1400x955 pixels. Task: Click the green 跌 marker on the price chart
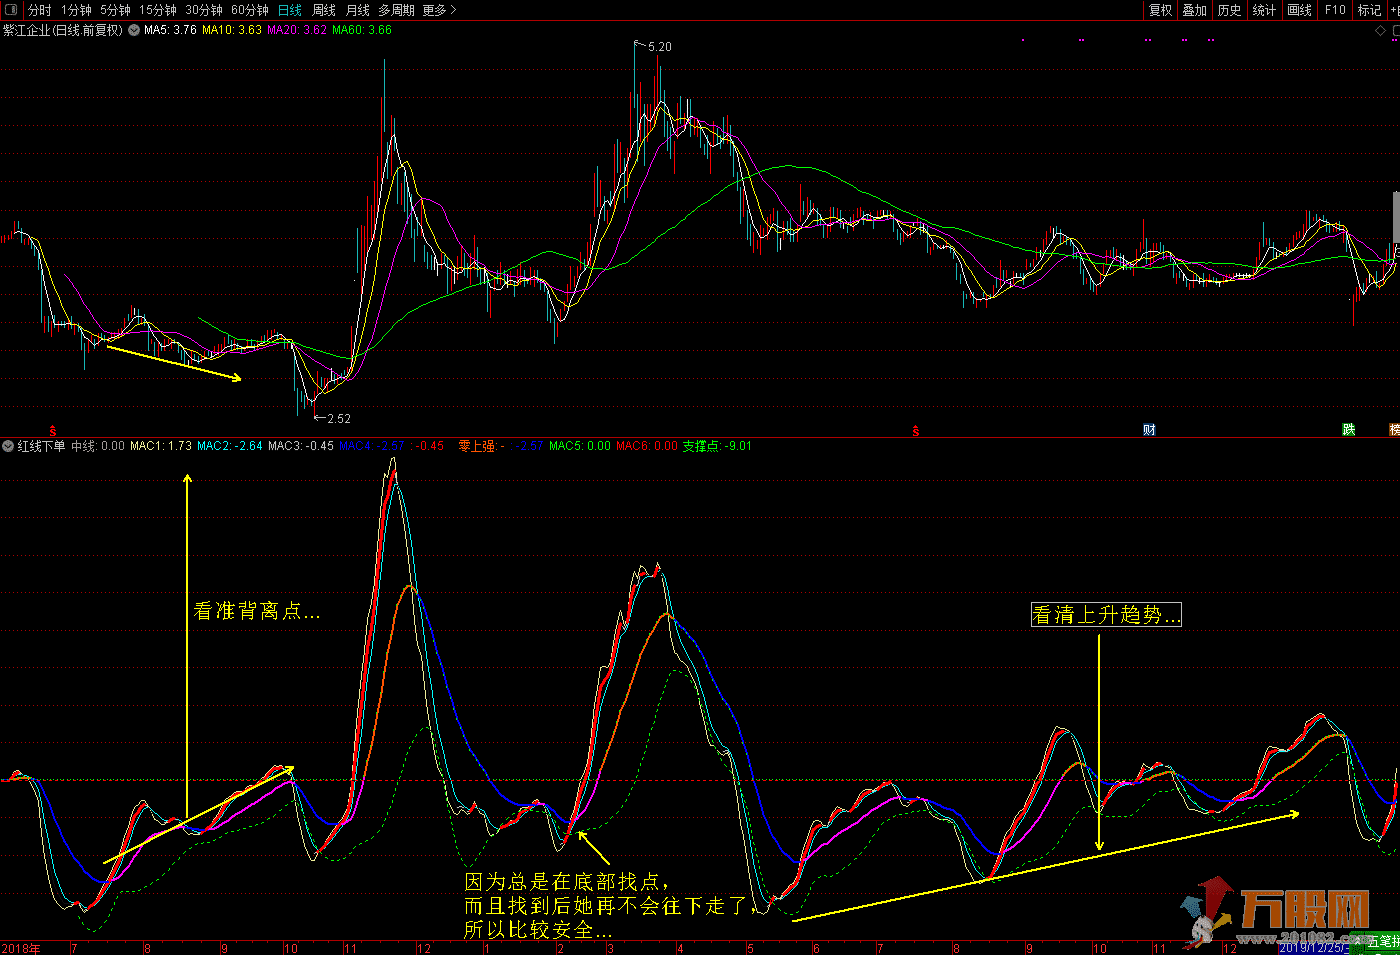click(x=1349, y=430)
